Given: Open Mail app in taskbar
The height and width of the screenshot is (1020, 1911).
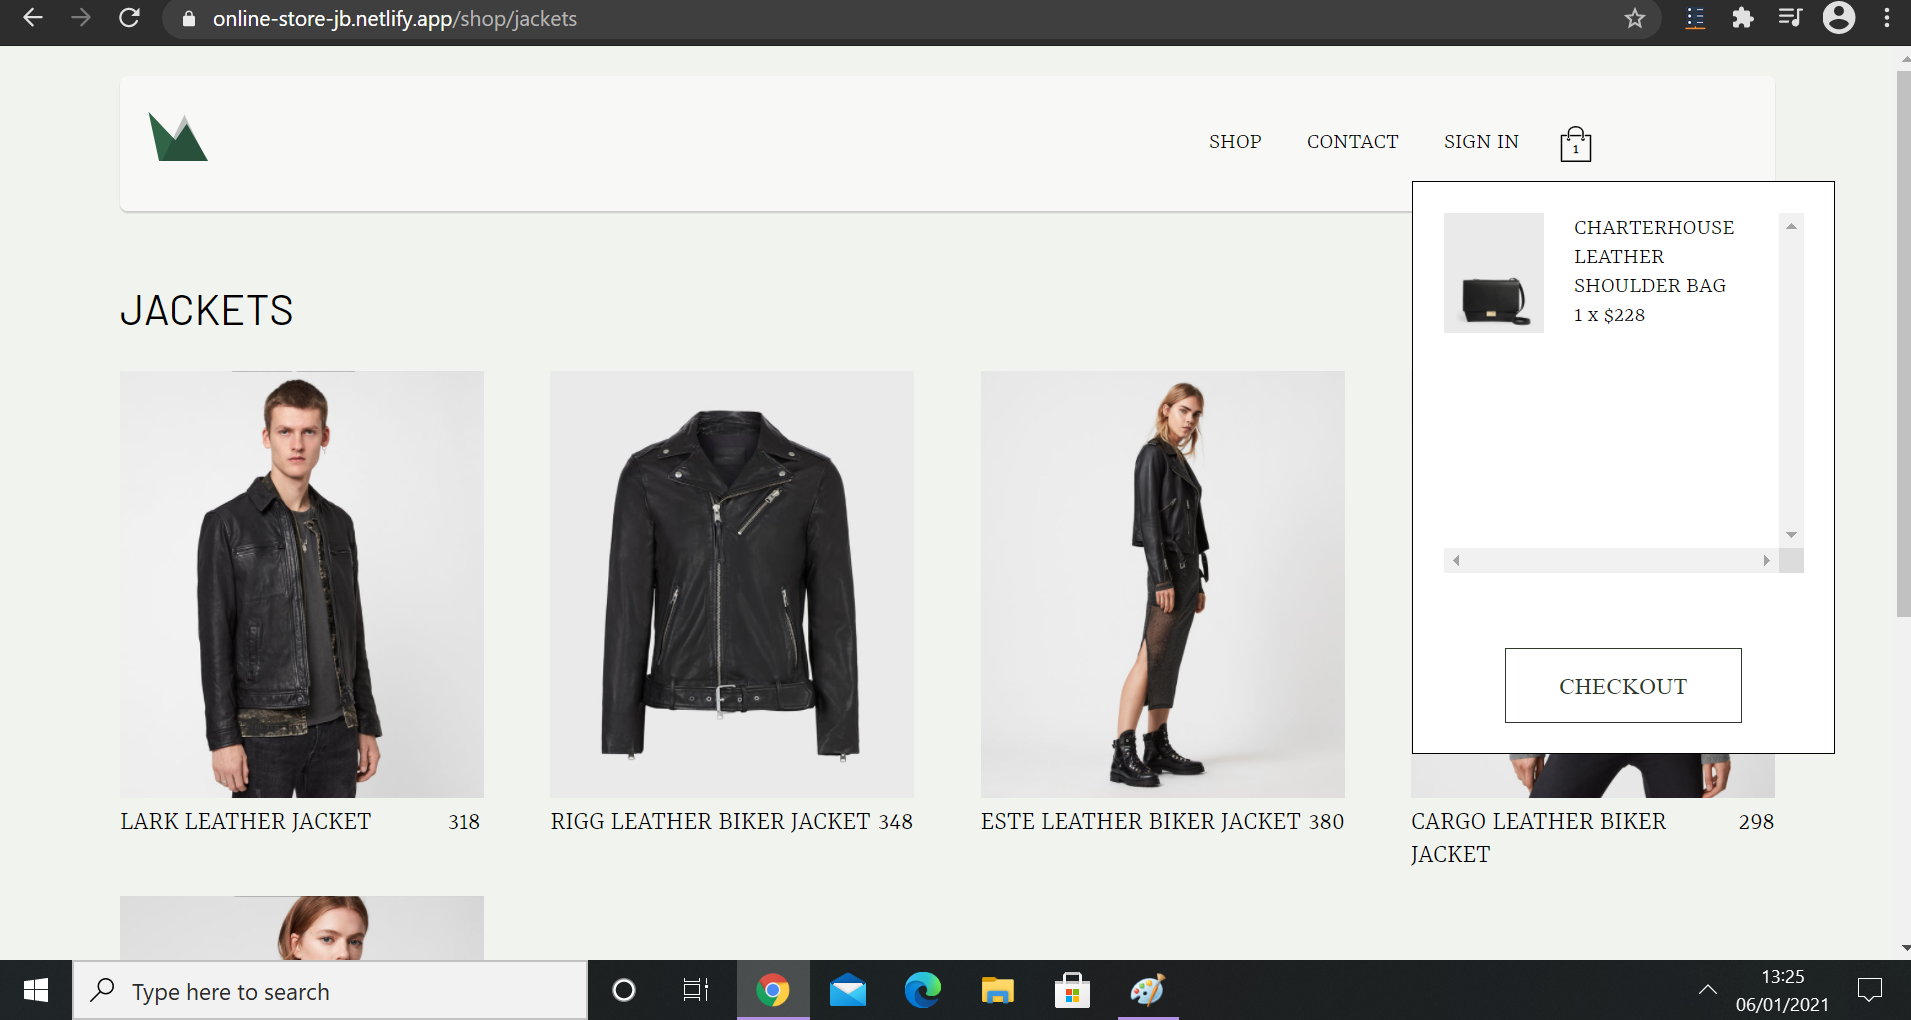Looking at the screenshot, I should pyautogui.click(x=848, y=990).
